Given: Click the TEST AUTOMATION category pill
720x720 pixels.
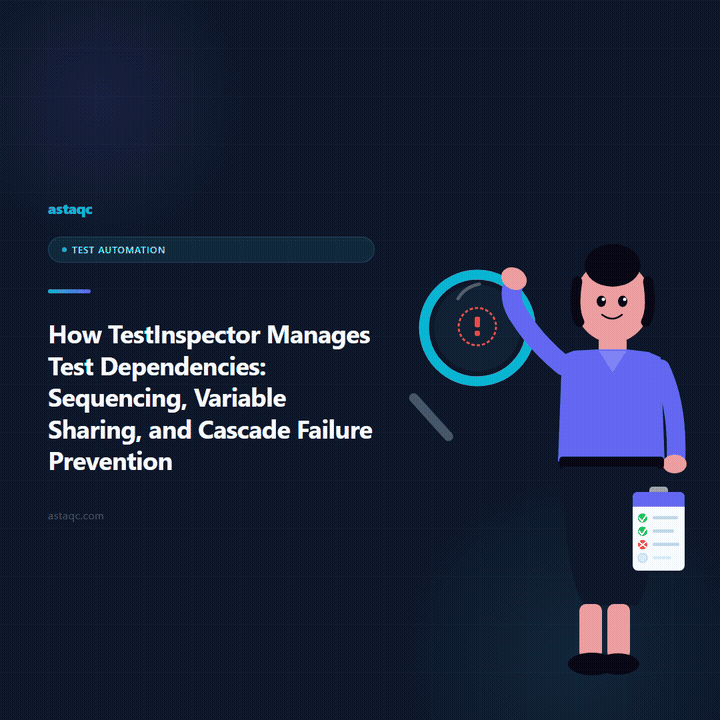Looking at the screenshot, I should 211,250.
